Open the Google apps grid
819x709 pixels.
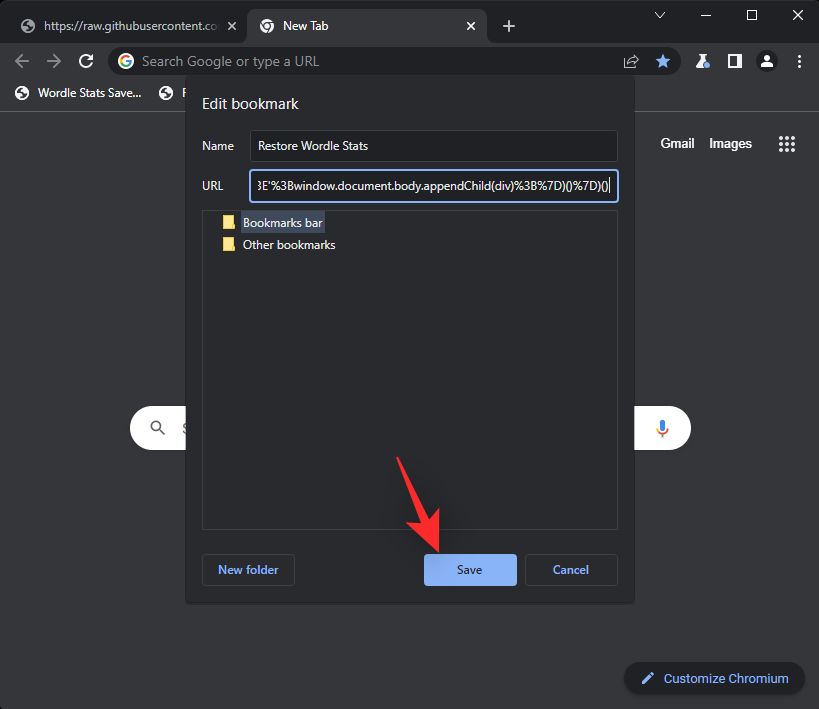pyautogui.click(x=787, y=144)
